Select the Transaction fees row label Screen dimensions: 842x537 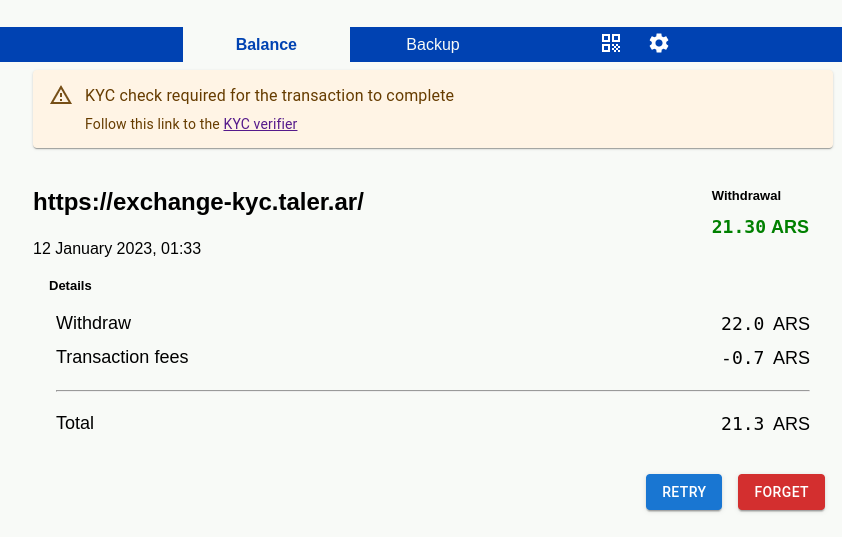click(x=122, y=357)
